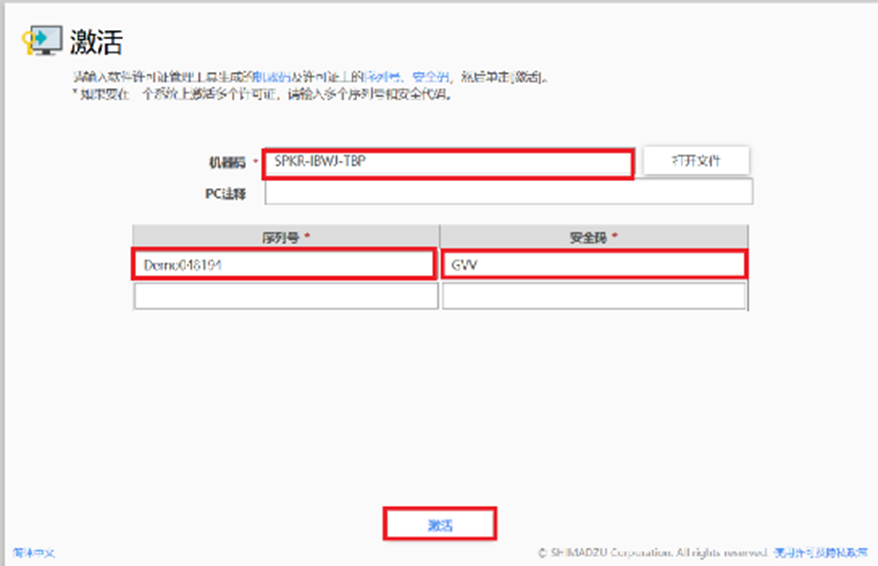
Task: Open the 机器码 link in the instructions
Action: (x=268, y=77)
